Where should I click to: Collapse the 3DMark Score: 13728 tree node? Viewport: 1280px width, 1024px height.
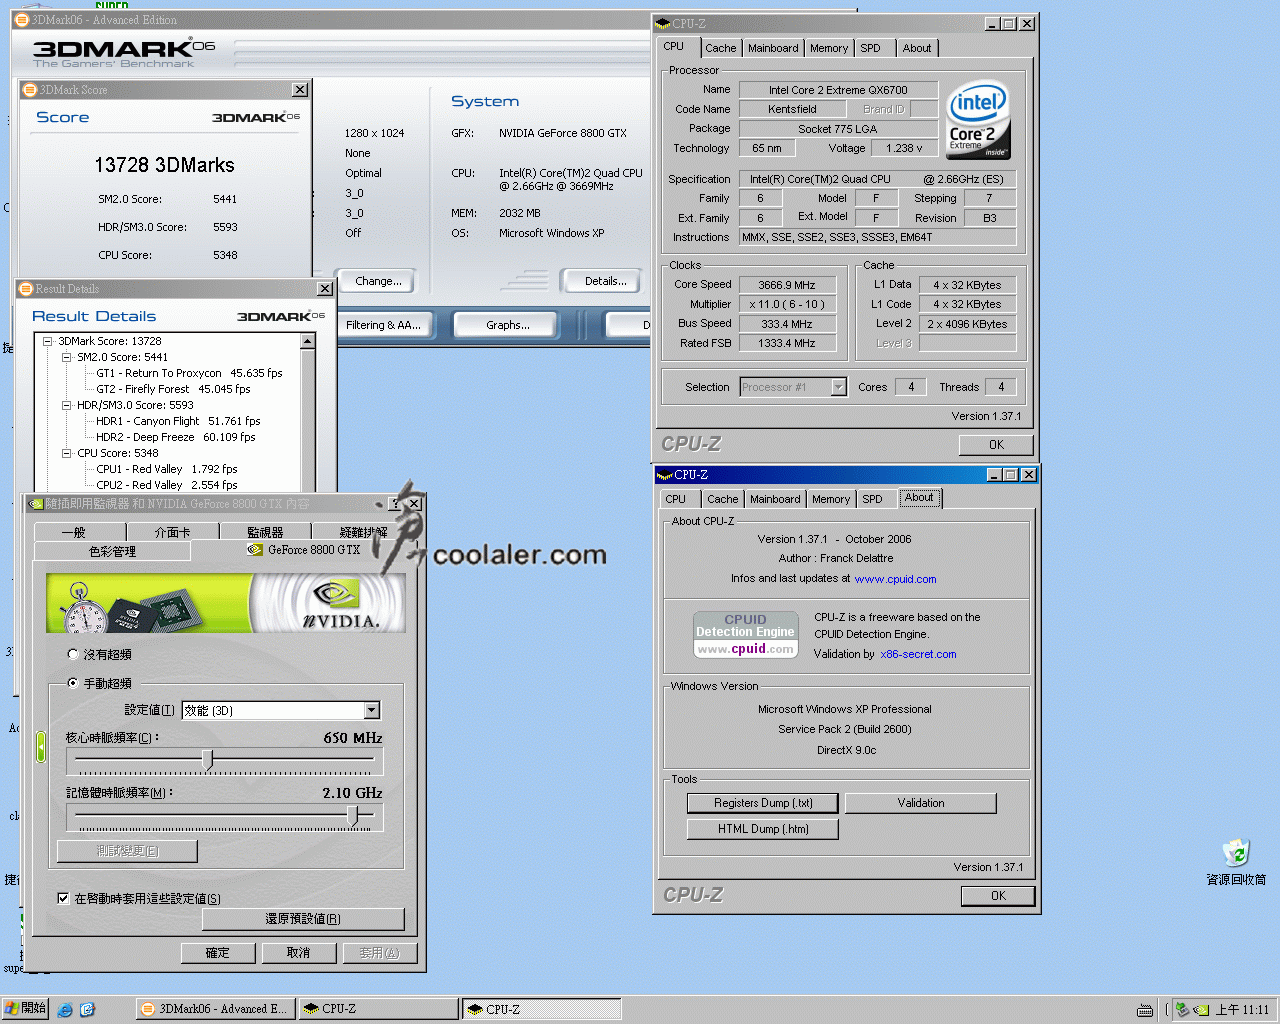[47, 341]
